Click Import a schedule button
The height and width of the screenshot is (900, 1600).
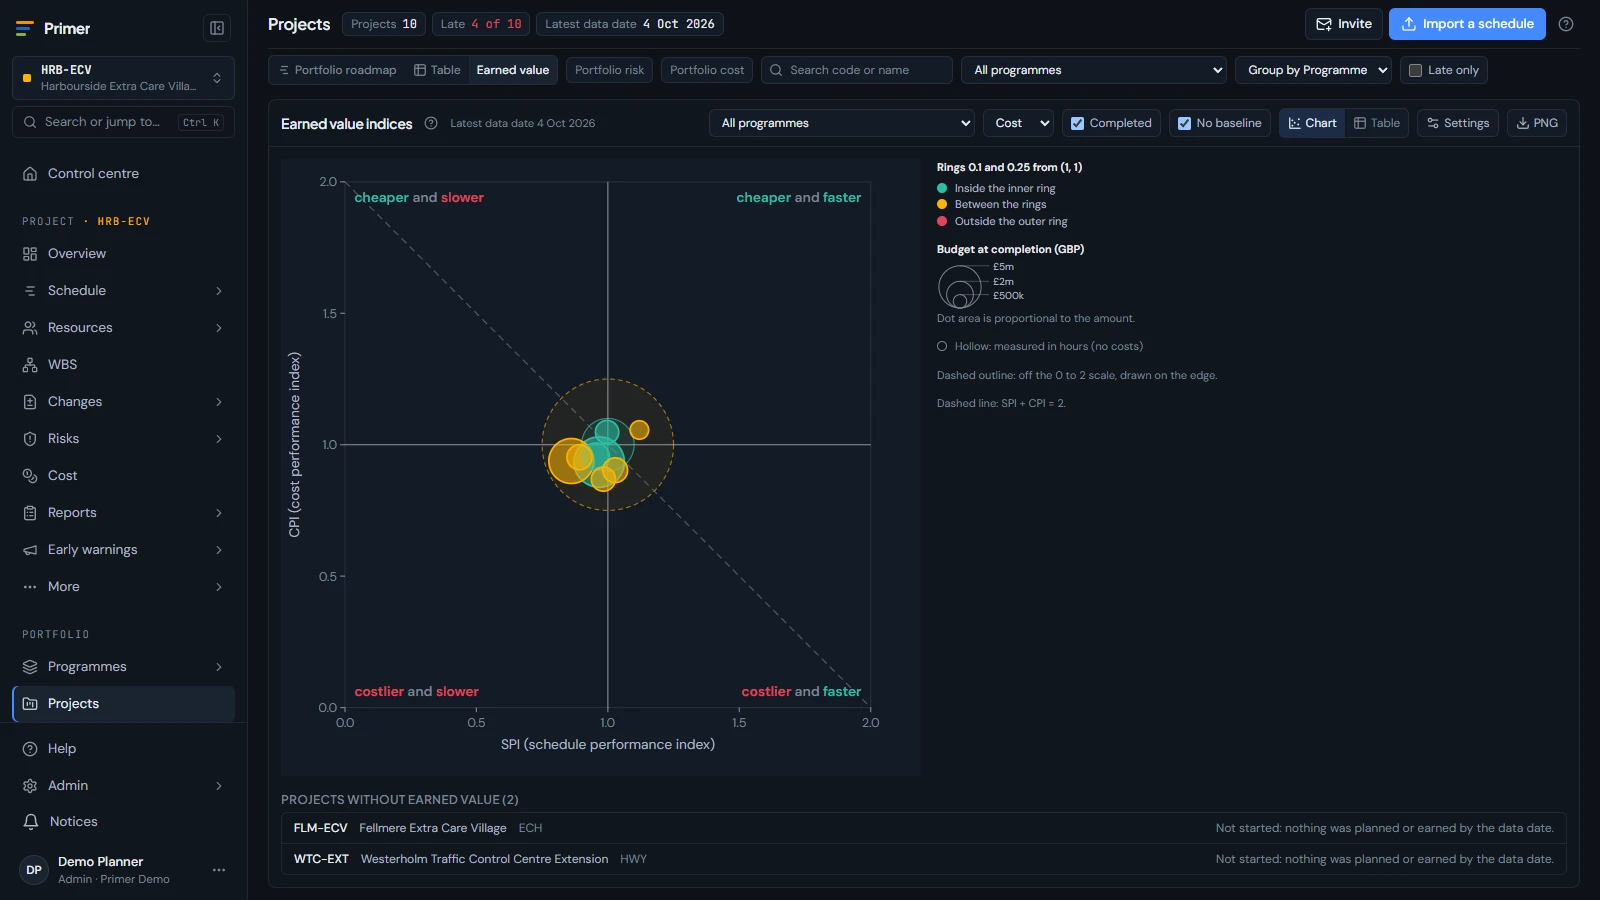click(x=1467, y=24)
